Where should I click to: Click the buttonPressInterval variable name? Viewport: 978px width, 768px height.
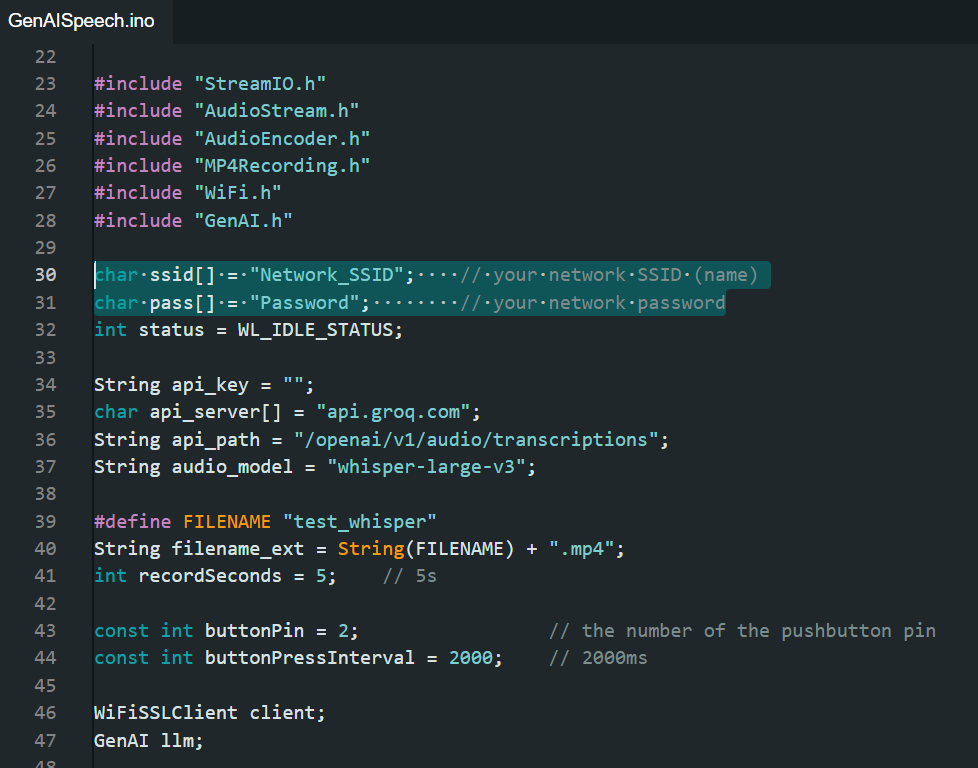[x=309, y=658]
